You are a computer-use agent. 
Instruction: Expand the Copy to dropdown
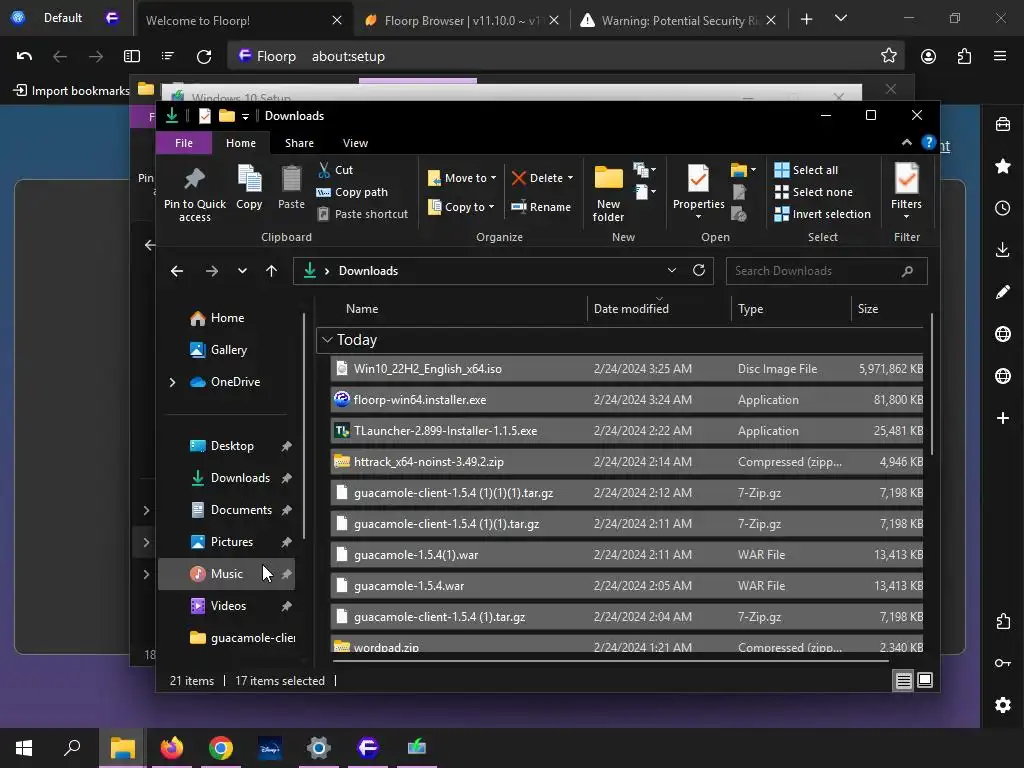click(462, 207)
